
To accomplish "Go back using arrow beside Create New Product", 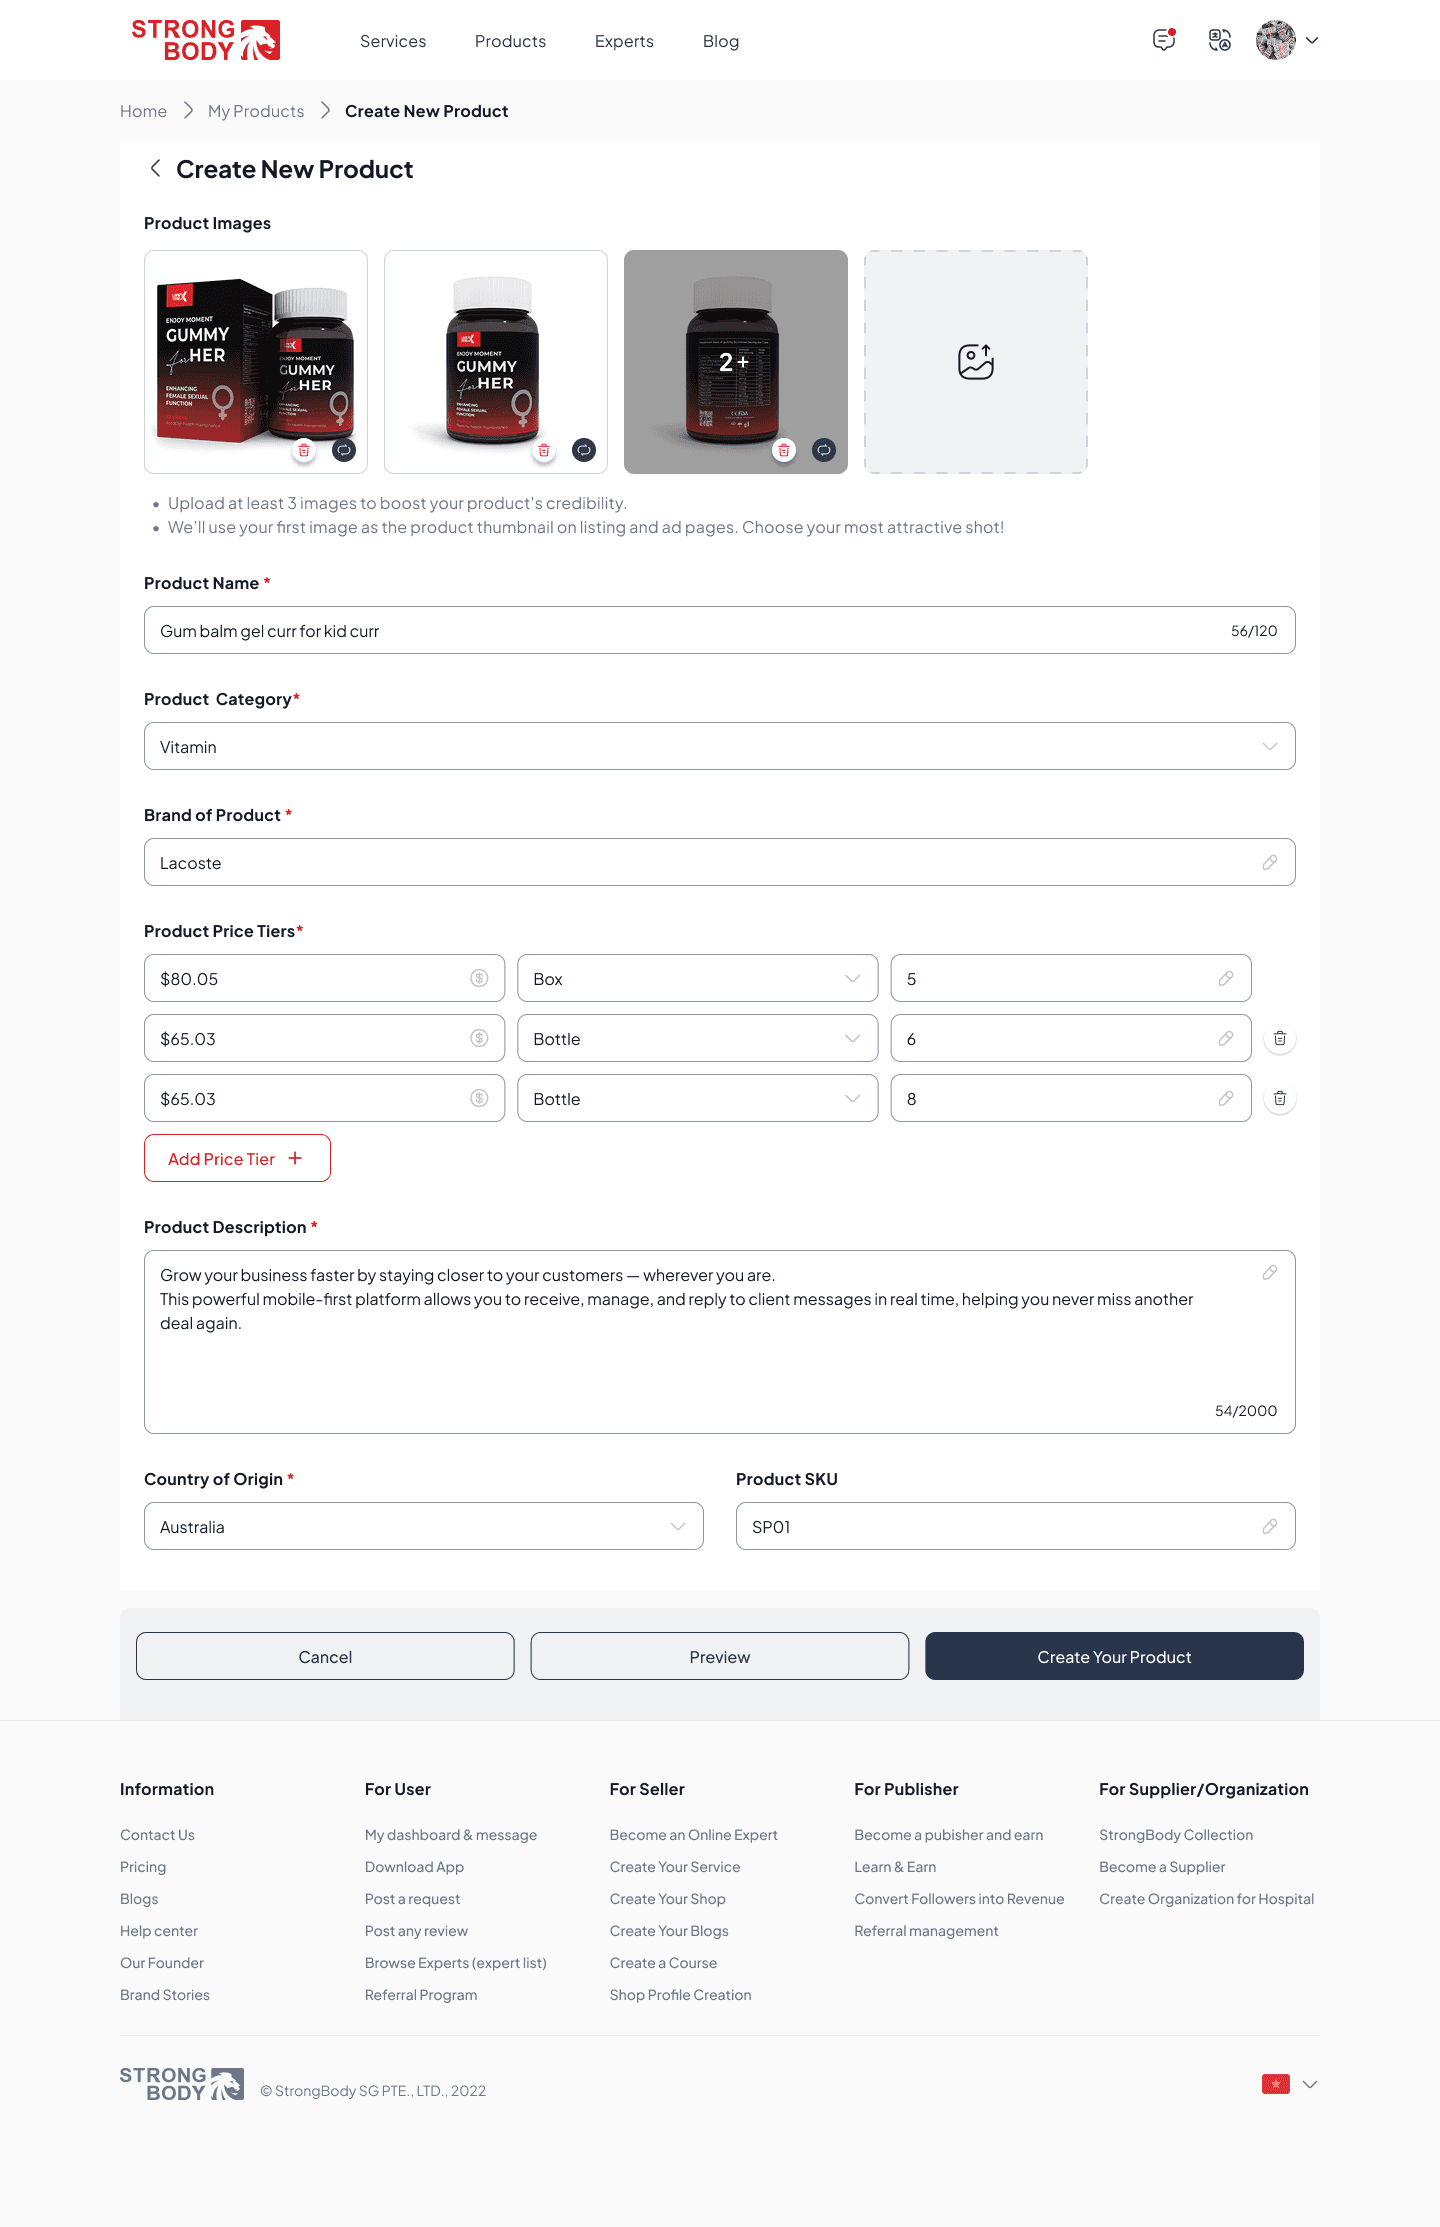I will 155,168.
